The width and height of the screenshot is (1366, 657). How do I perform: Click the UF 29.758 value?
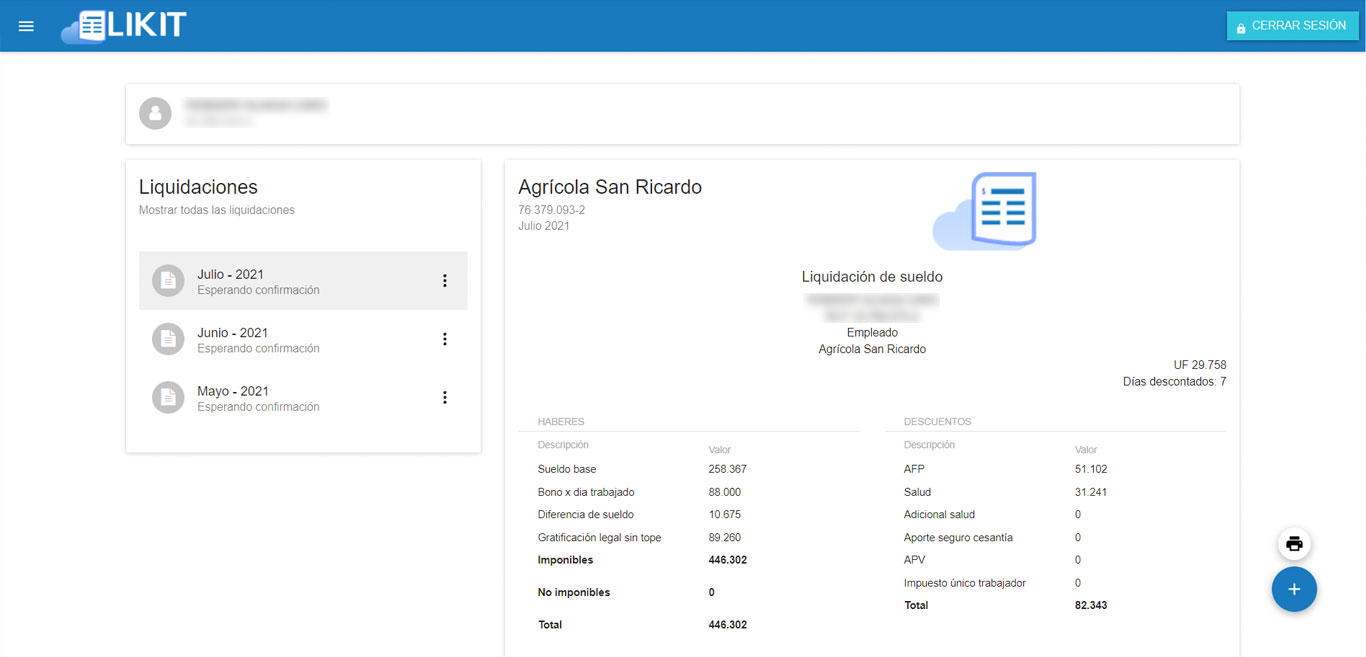(x=1200, y=365)
